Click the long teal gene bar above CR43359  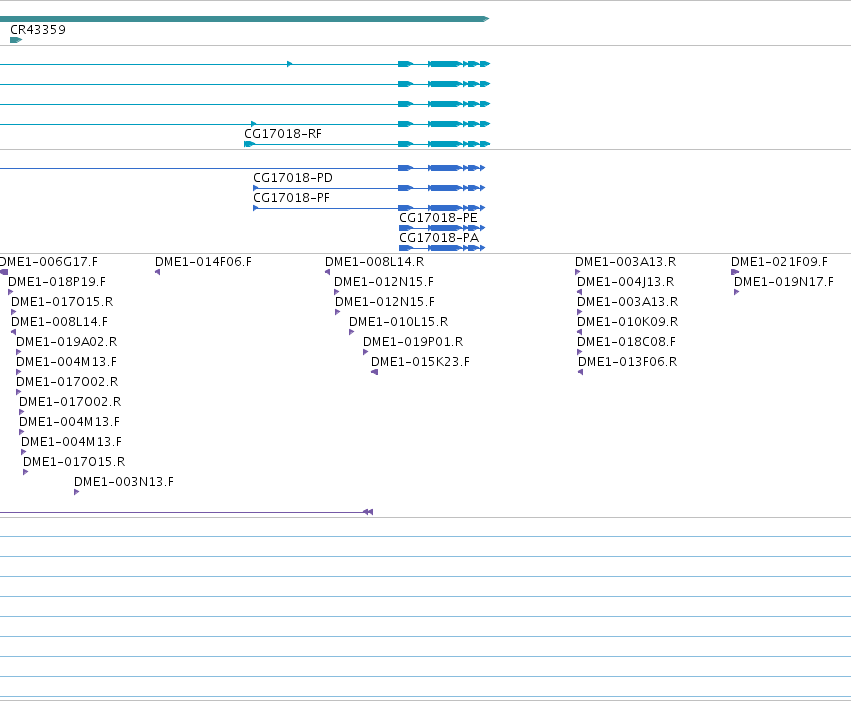[x=244, y=19]
